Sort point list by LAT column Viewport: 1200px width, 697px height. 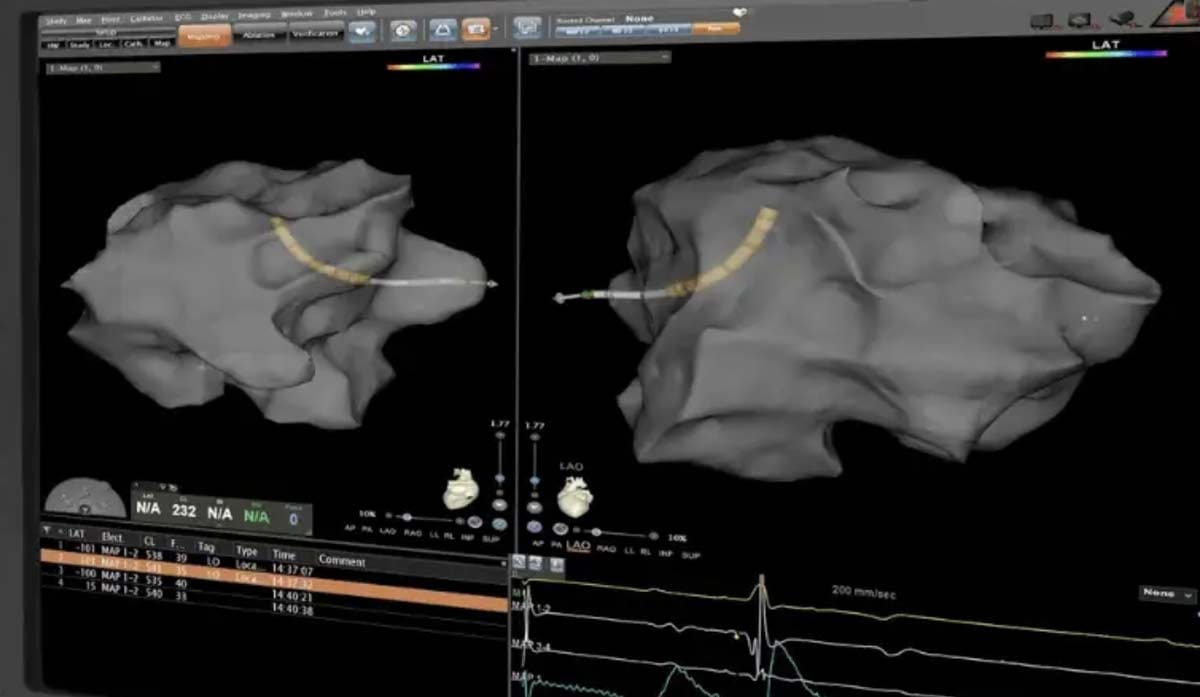click(x=76, y=534)
